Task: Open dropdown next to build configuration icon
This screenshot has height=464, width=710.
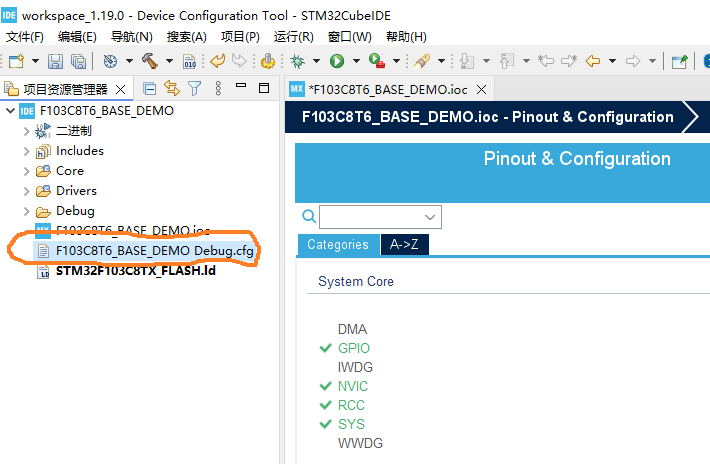Action: [x=129, y=61]
